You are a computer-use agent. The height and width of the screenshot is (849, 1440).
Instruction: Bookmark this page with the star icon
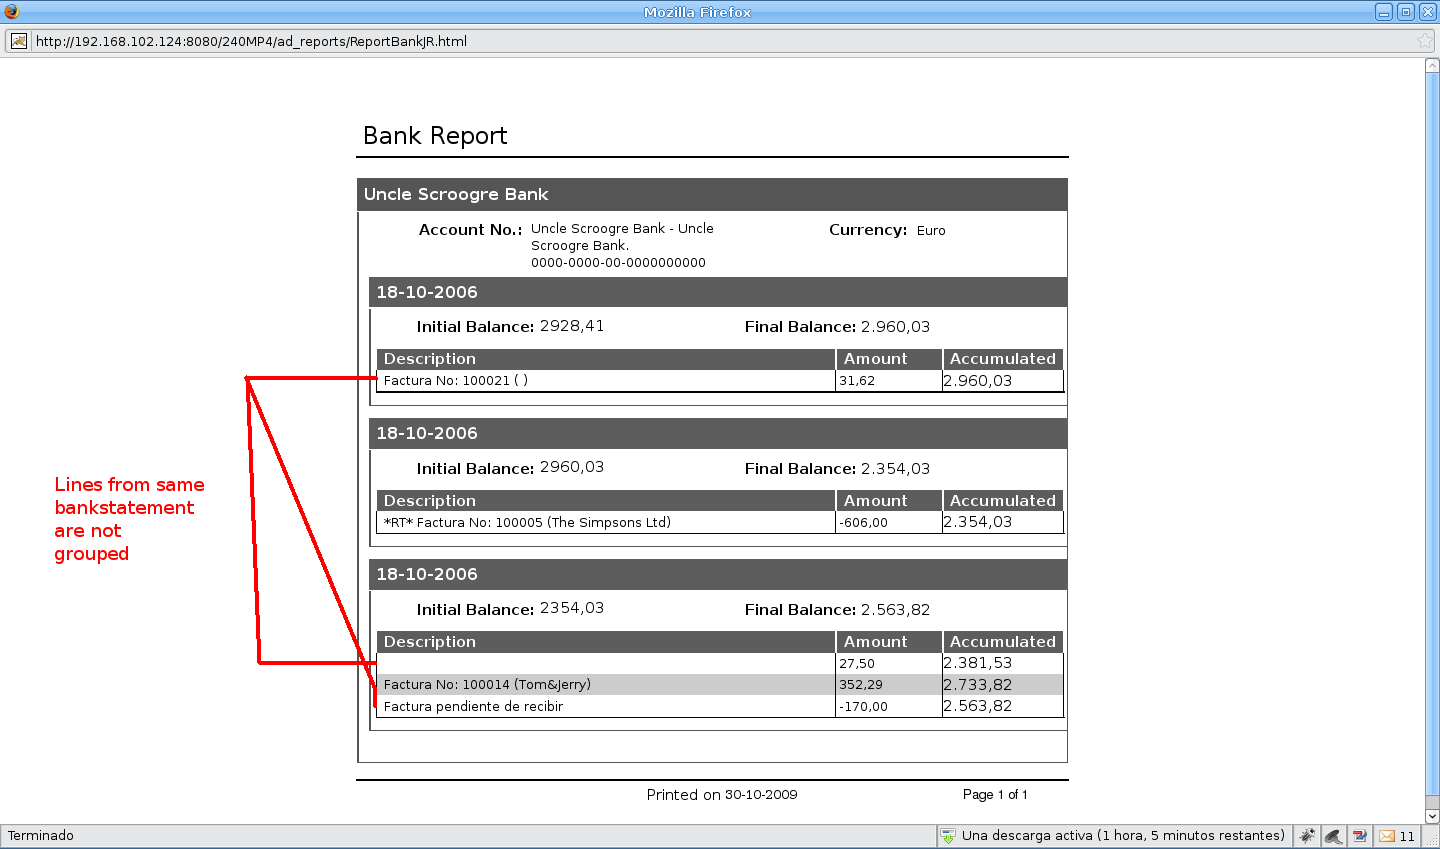1424,41
